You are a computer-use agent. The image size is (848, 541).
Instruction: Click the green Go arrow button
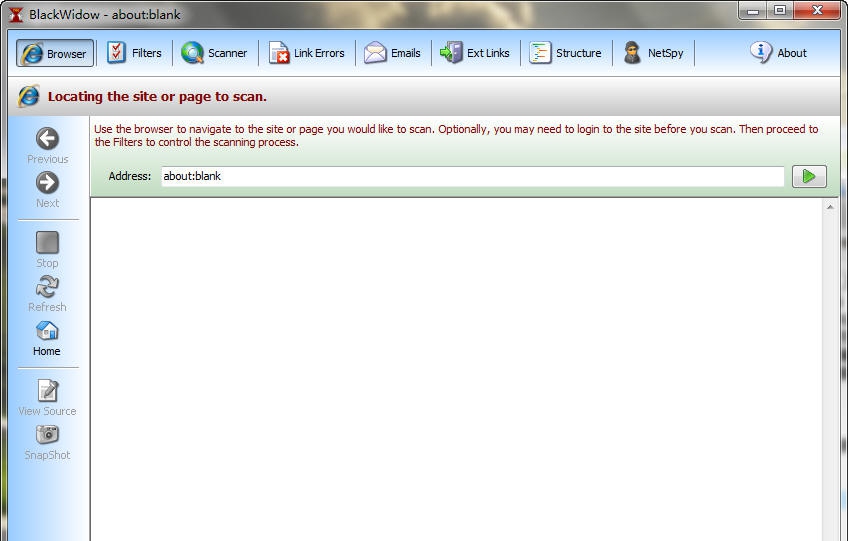[809, 176]
